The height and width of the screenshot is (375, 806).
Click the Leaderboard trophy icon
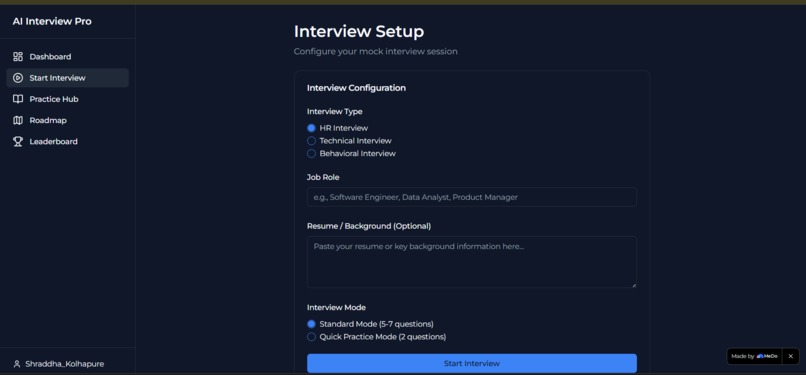tap(18, 142)
